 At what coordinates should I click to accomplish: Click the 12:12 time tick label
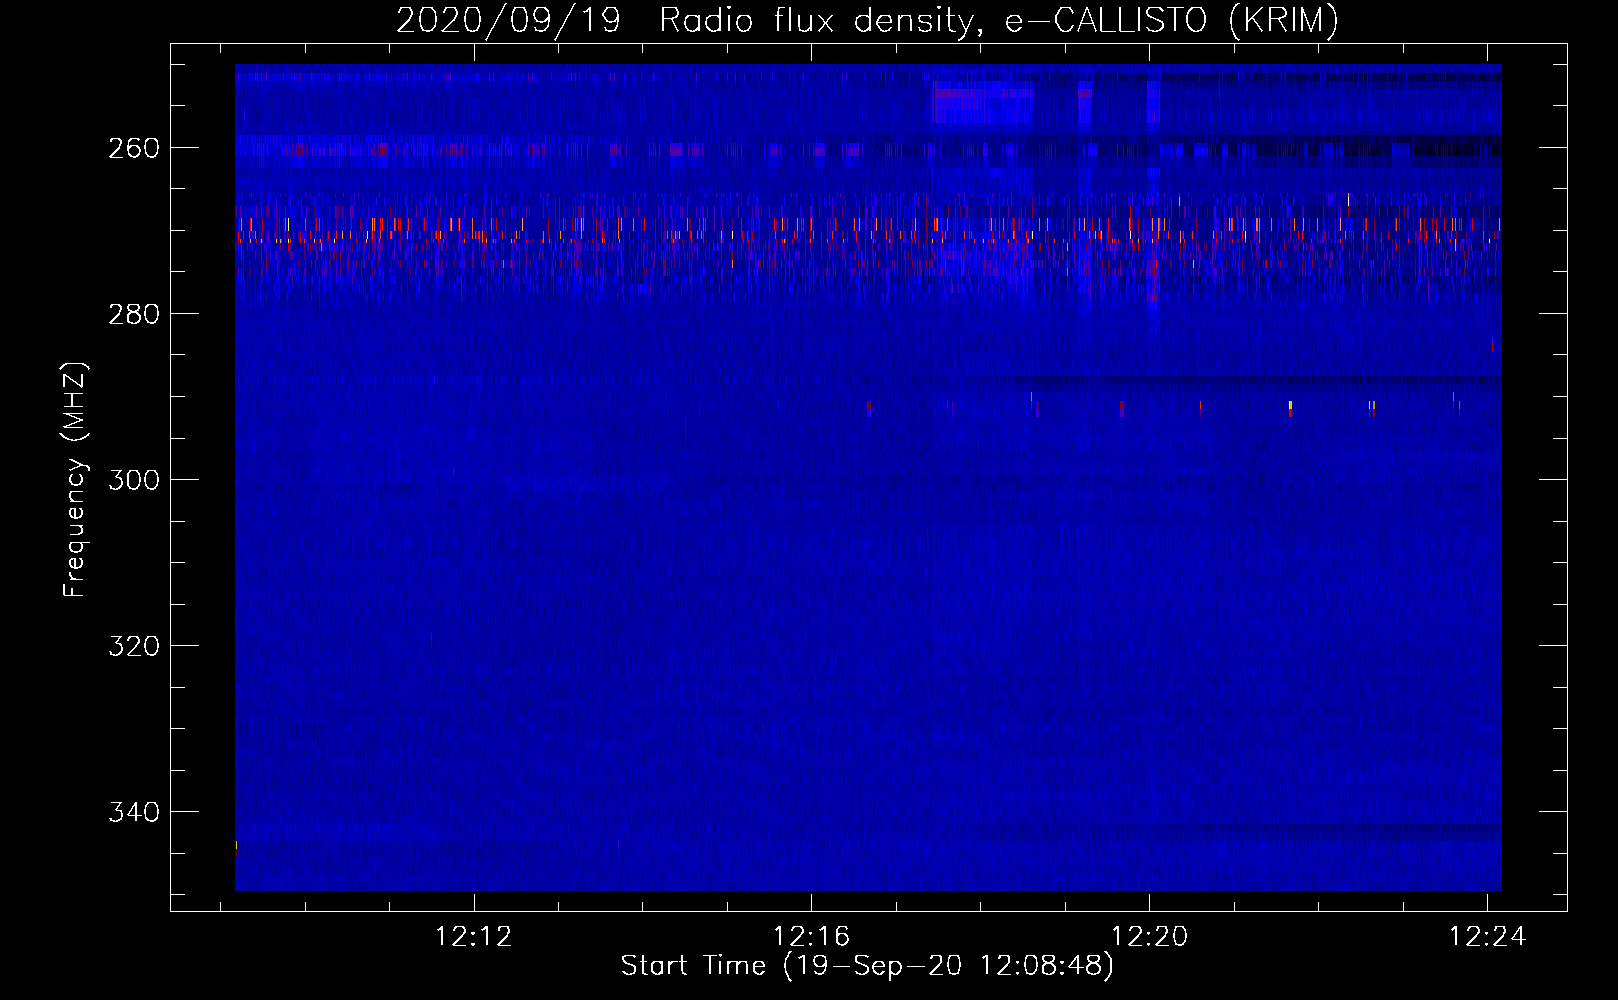point(474,936)
